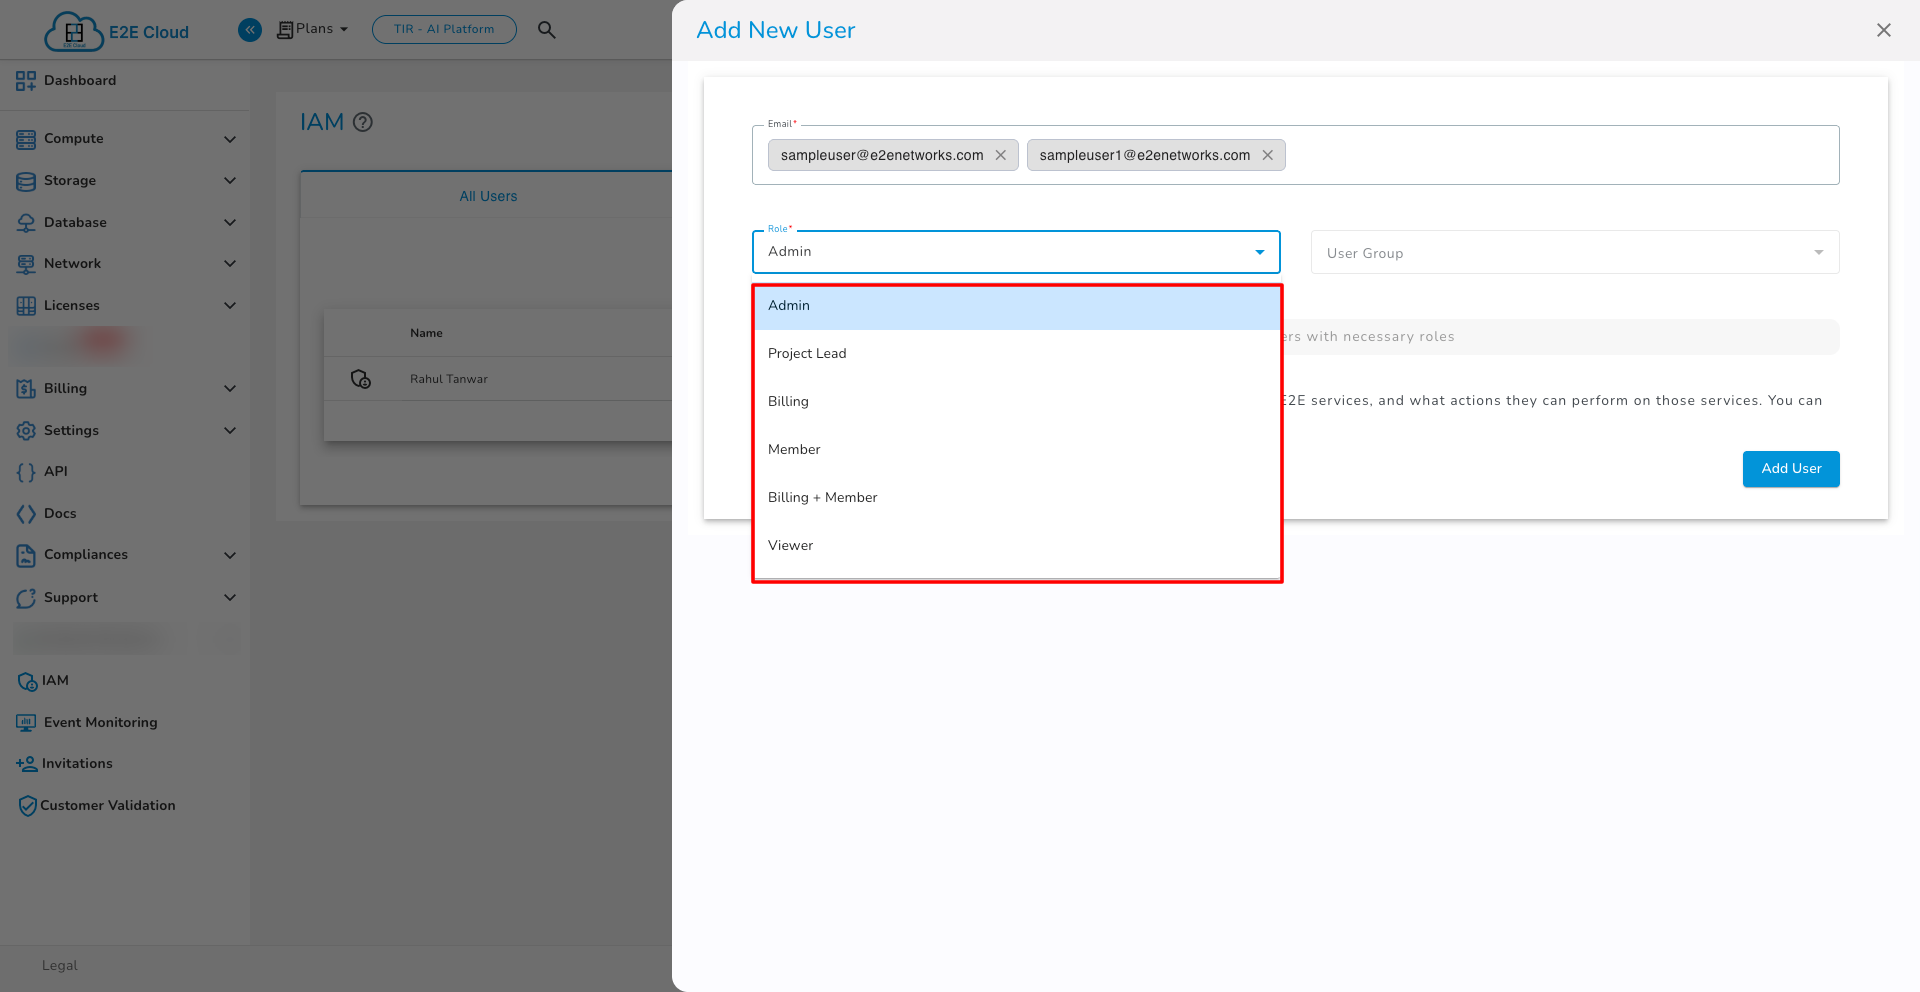This screenshot has height=992, width=1920.
Task: Pick Billing + Member role
Action: [822, 498]
